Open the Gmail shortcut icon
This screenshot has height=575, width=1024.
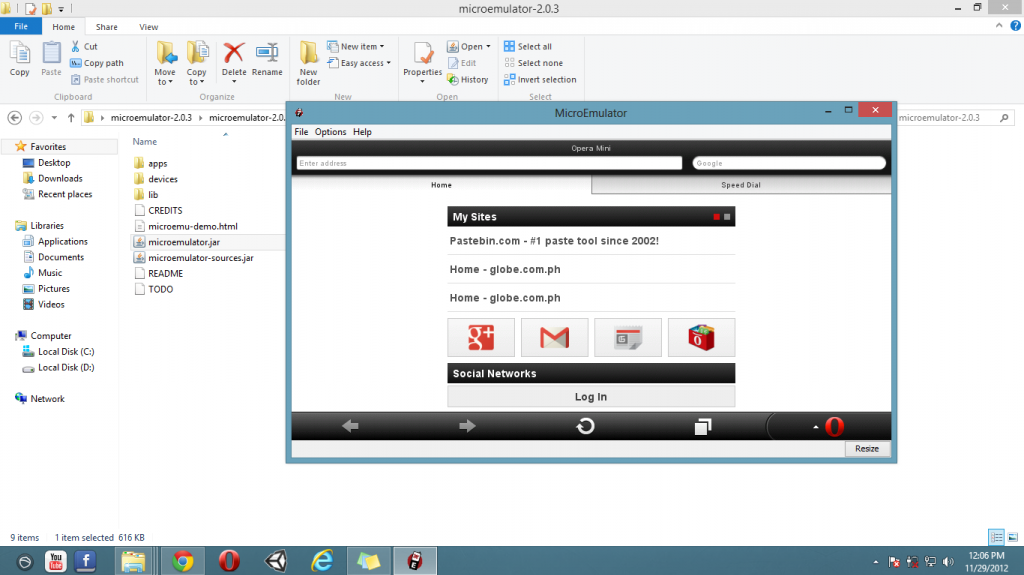[x=554, y=338]
